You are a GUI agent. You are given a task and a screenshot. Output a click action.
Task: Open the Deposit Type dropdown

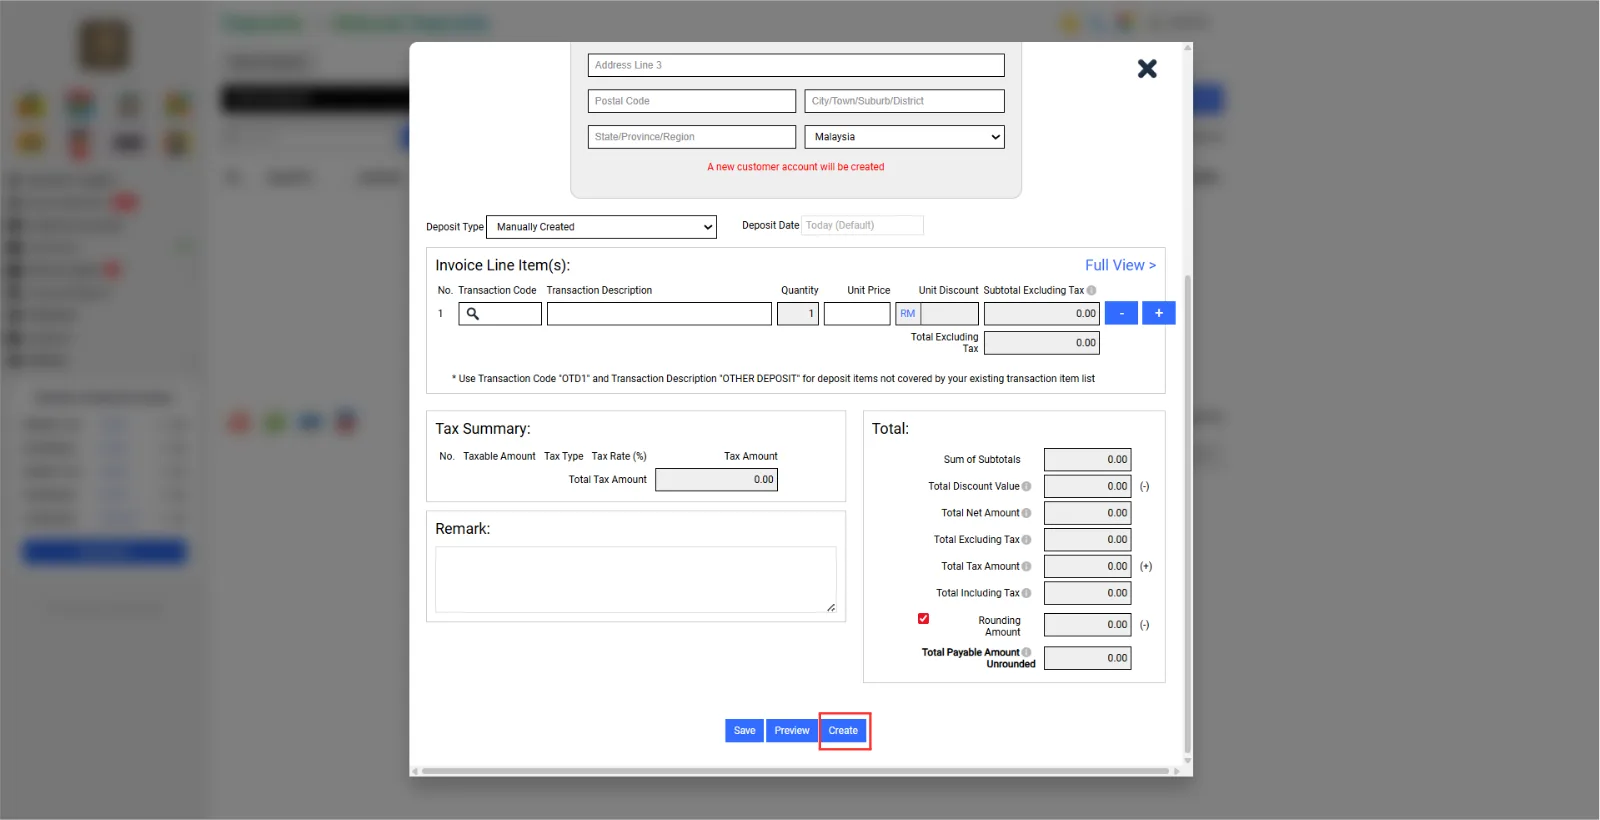pyautogui.click(x=602, y=227)
